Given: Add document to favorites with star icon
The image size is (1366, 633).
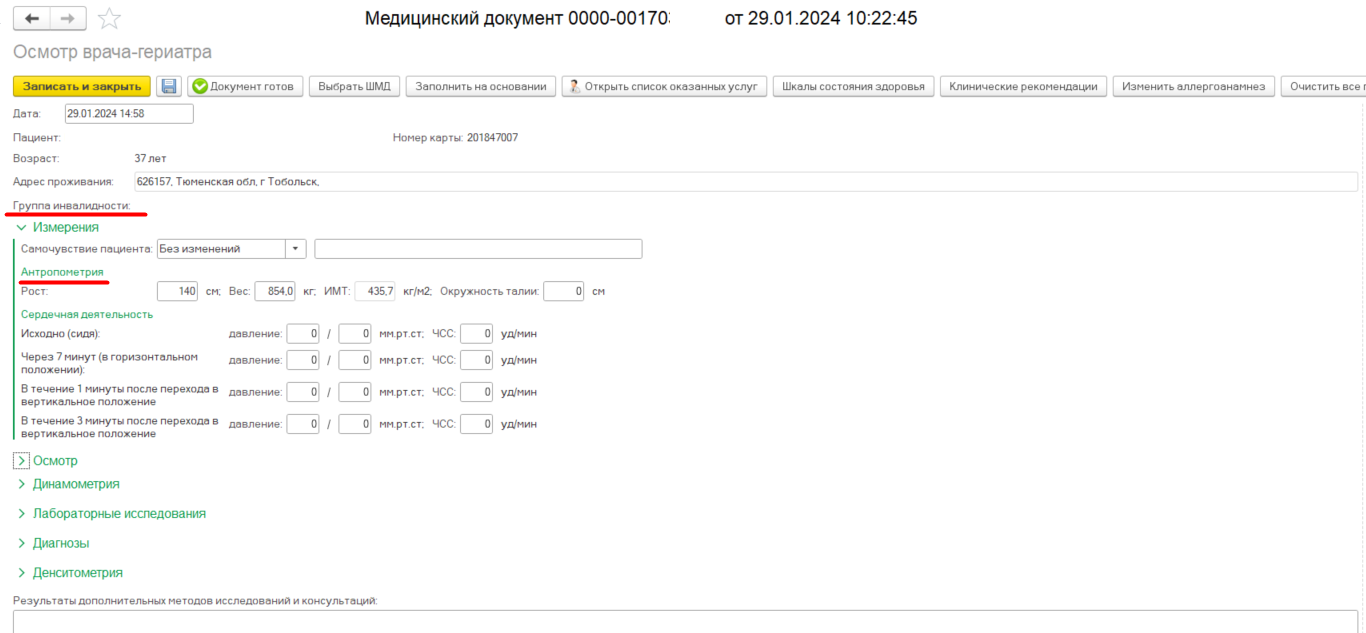Looking at the screenshot, I should [x=110, y=19].
